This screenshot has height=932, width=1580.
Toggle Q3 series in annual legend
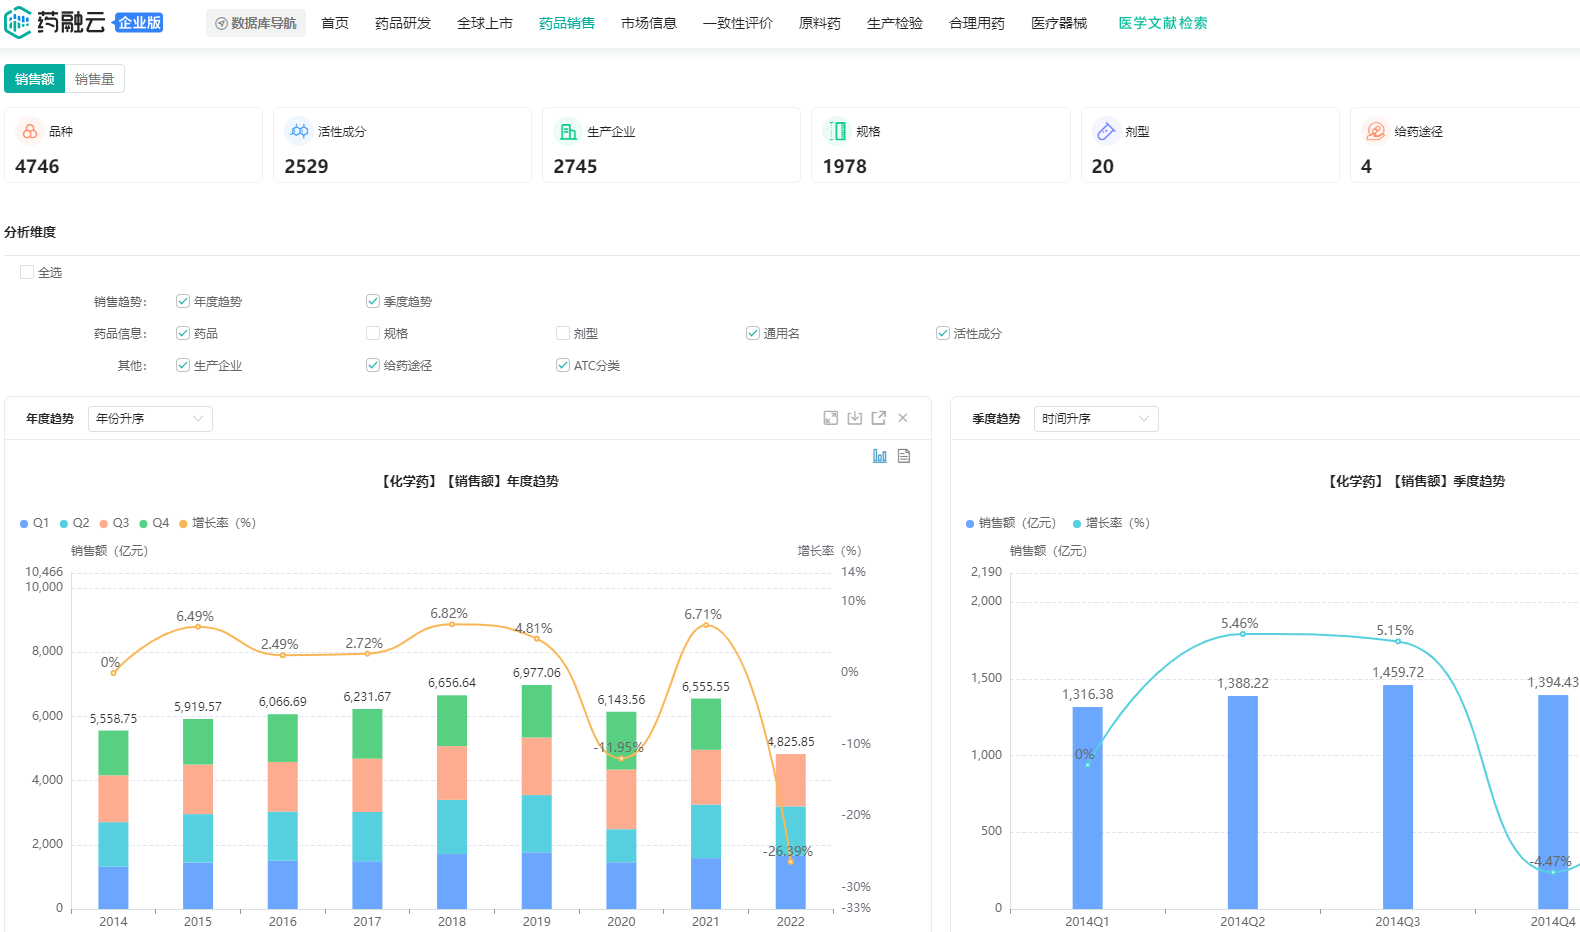[115, 523]
